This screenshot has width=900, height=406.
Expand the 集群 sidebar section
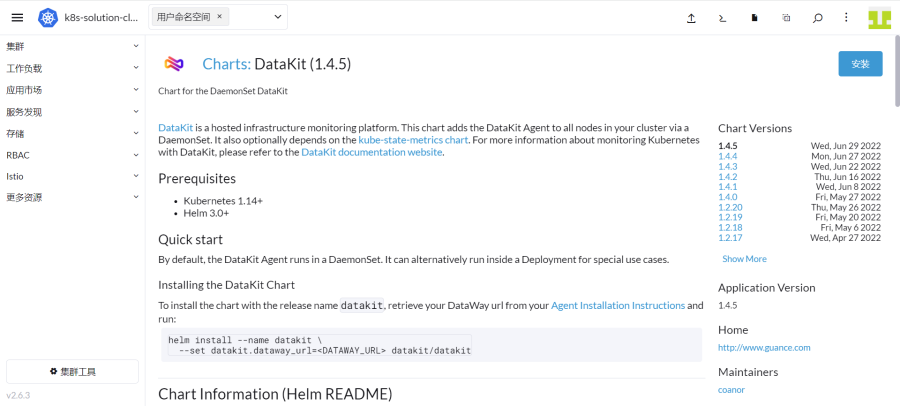click(72, 47)
